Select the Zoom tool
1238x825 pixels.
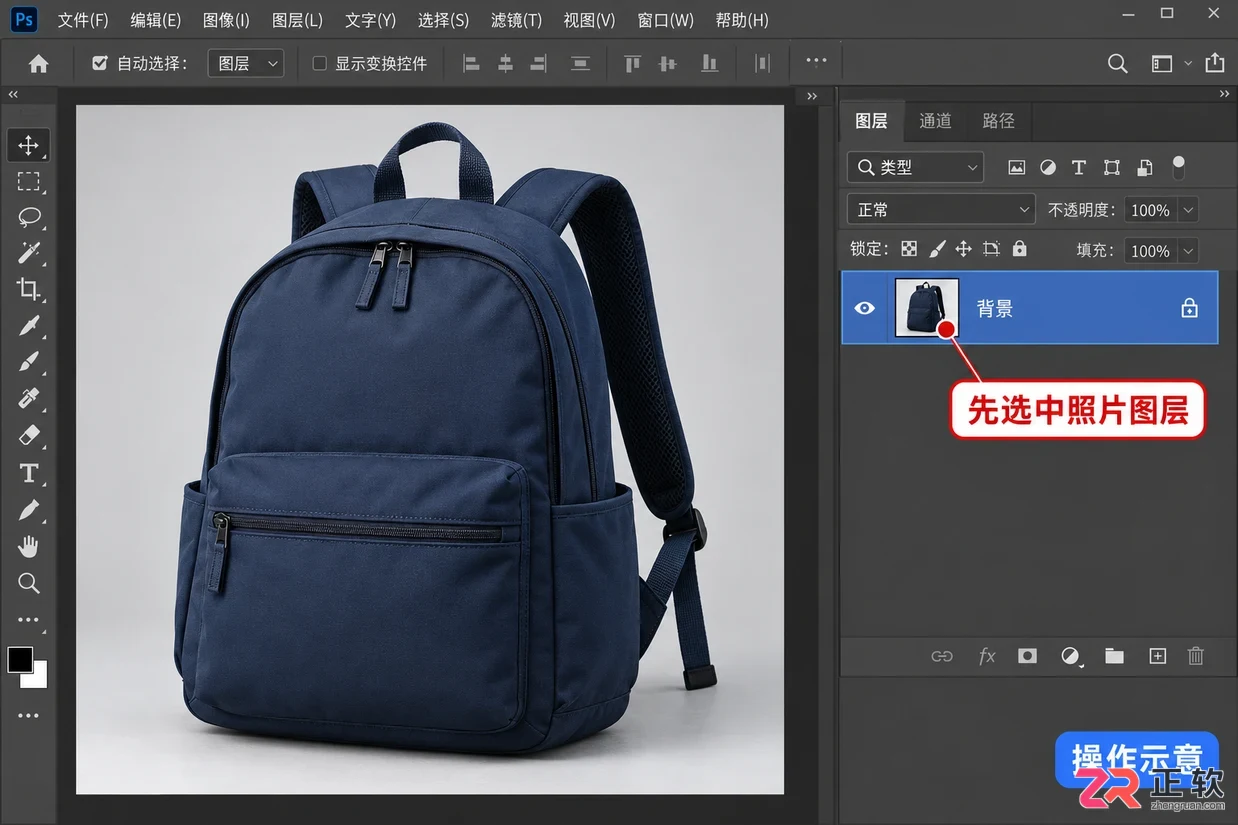28,583
